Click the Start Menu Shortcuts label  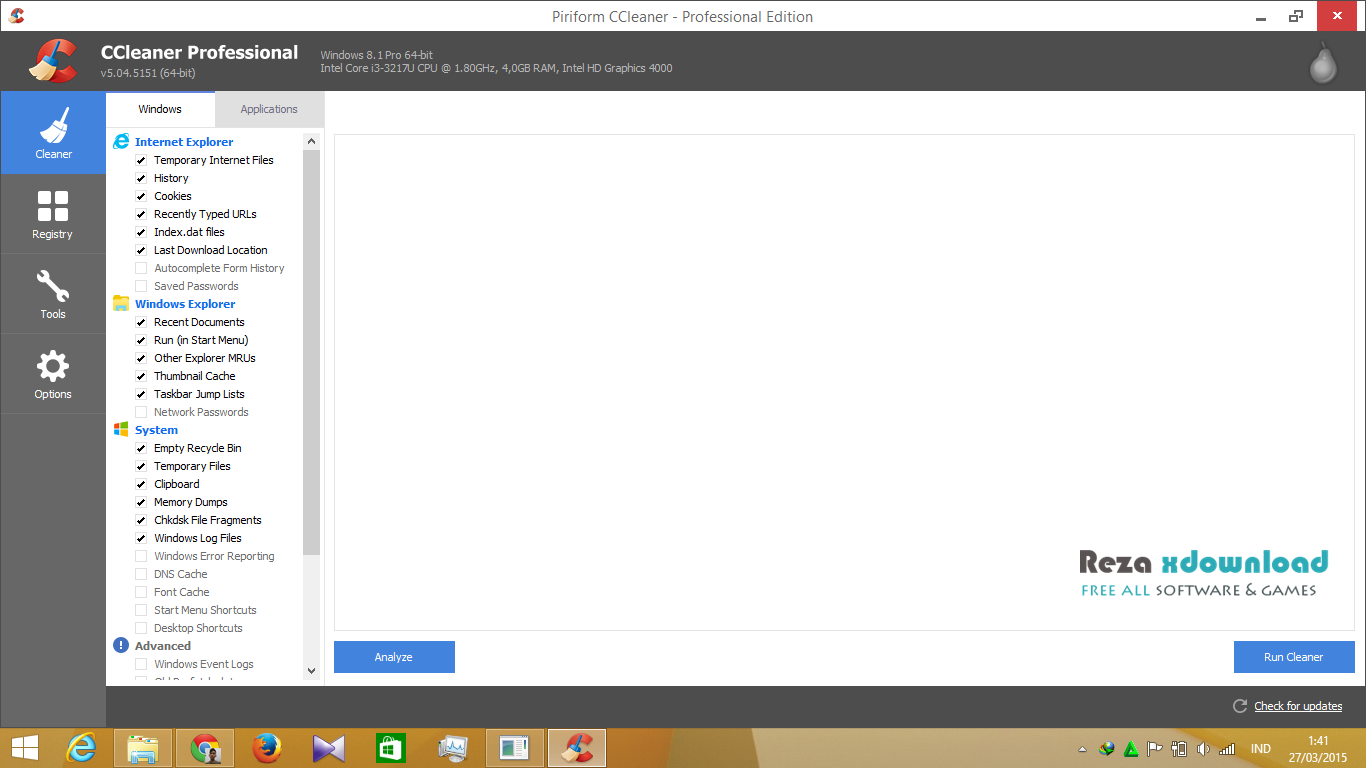point(205,610)
